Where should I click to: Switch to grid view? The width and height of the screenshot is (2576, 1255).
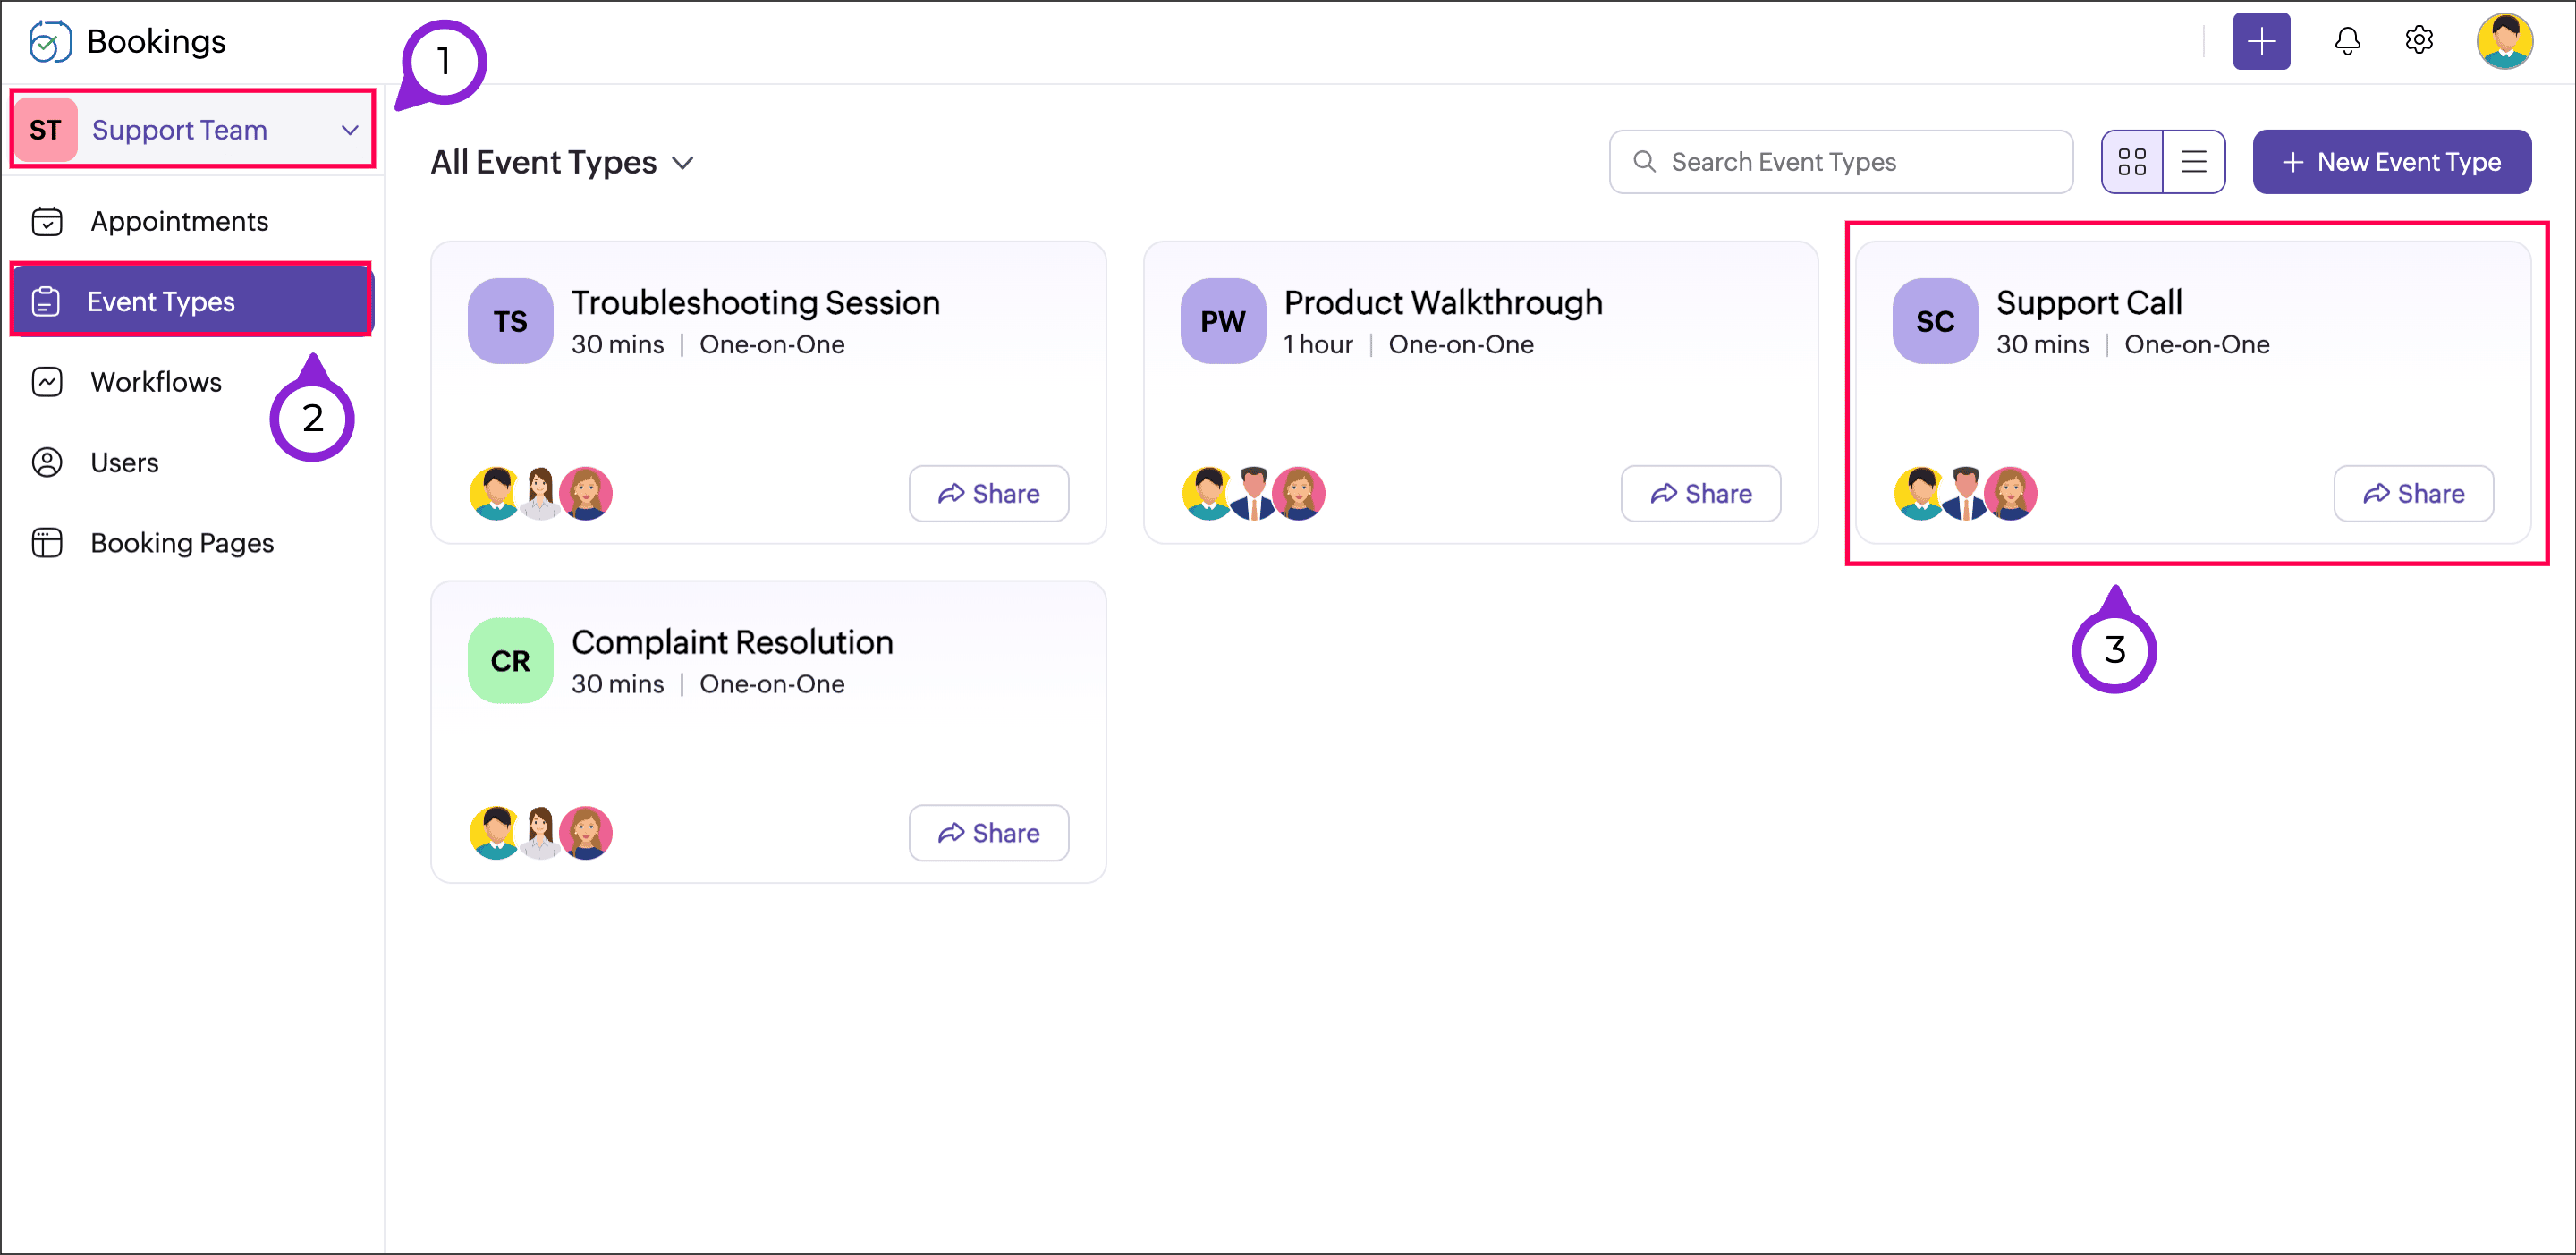(x=2132, y=162)
